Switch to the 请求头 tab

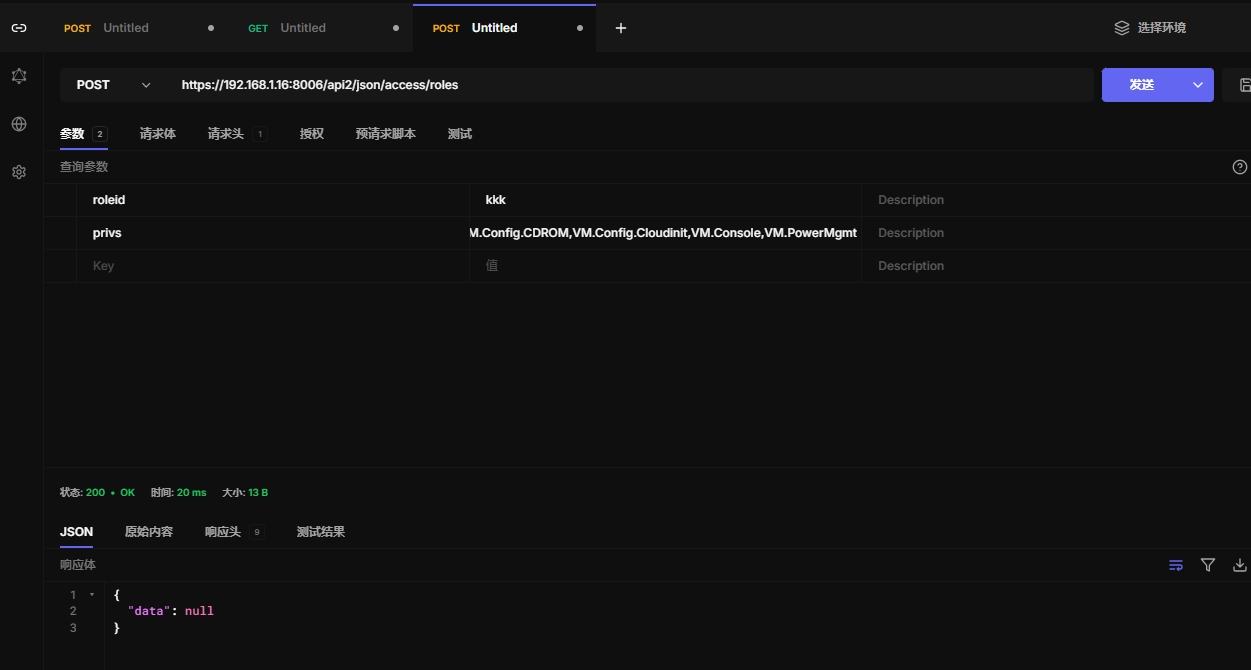tap(226, 134)
